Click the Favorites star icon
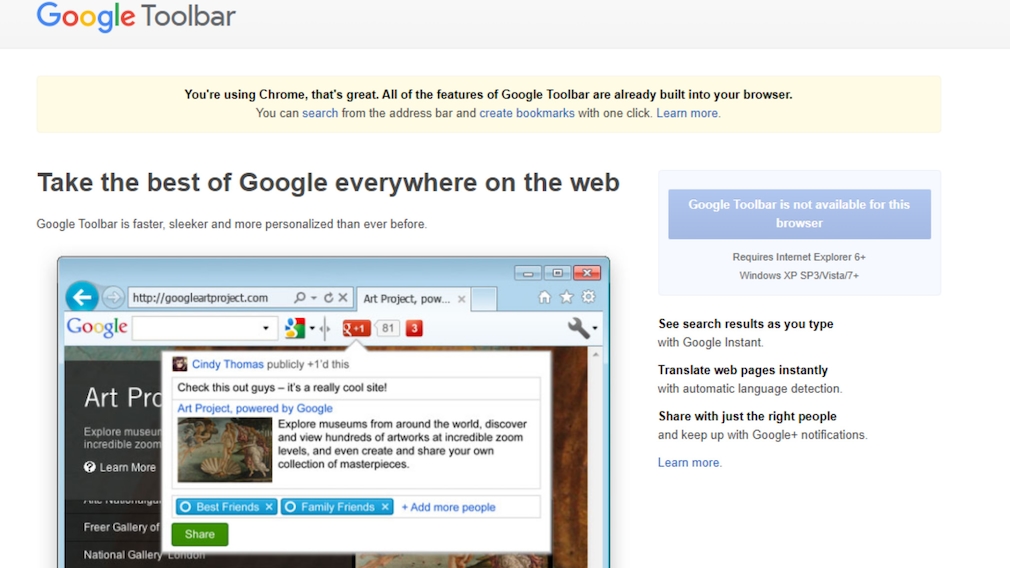This screenshot has height=568, width=1010. 566,297
